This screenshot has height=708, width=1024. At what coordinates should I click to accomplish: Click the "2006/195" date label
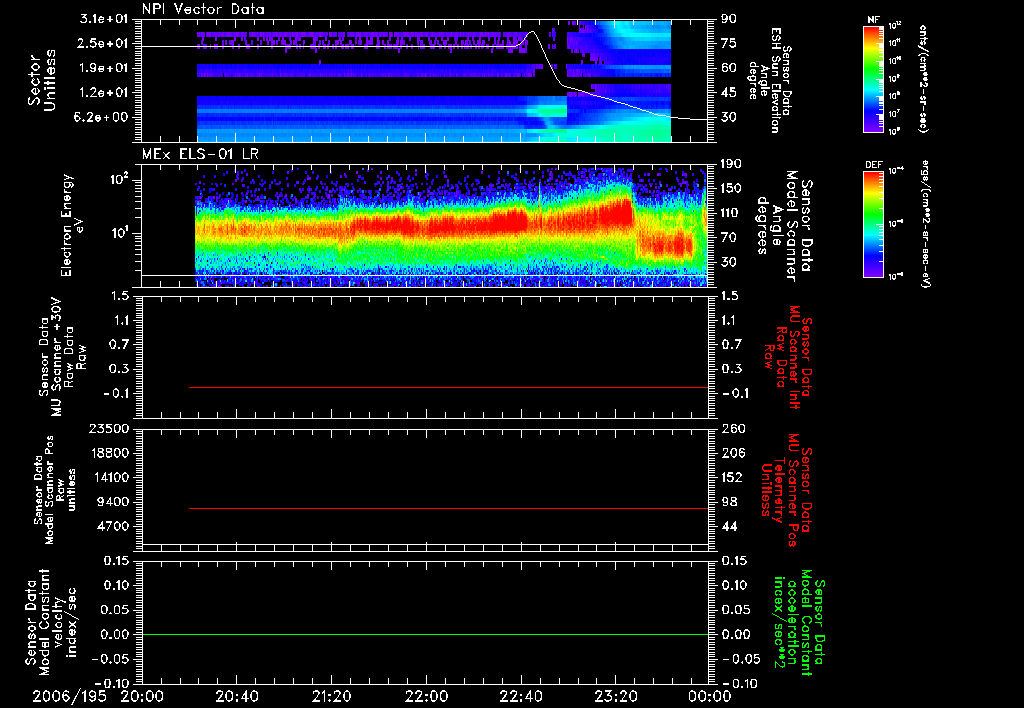[x=70, y=697]
